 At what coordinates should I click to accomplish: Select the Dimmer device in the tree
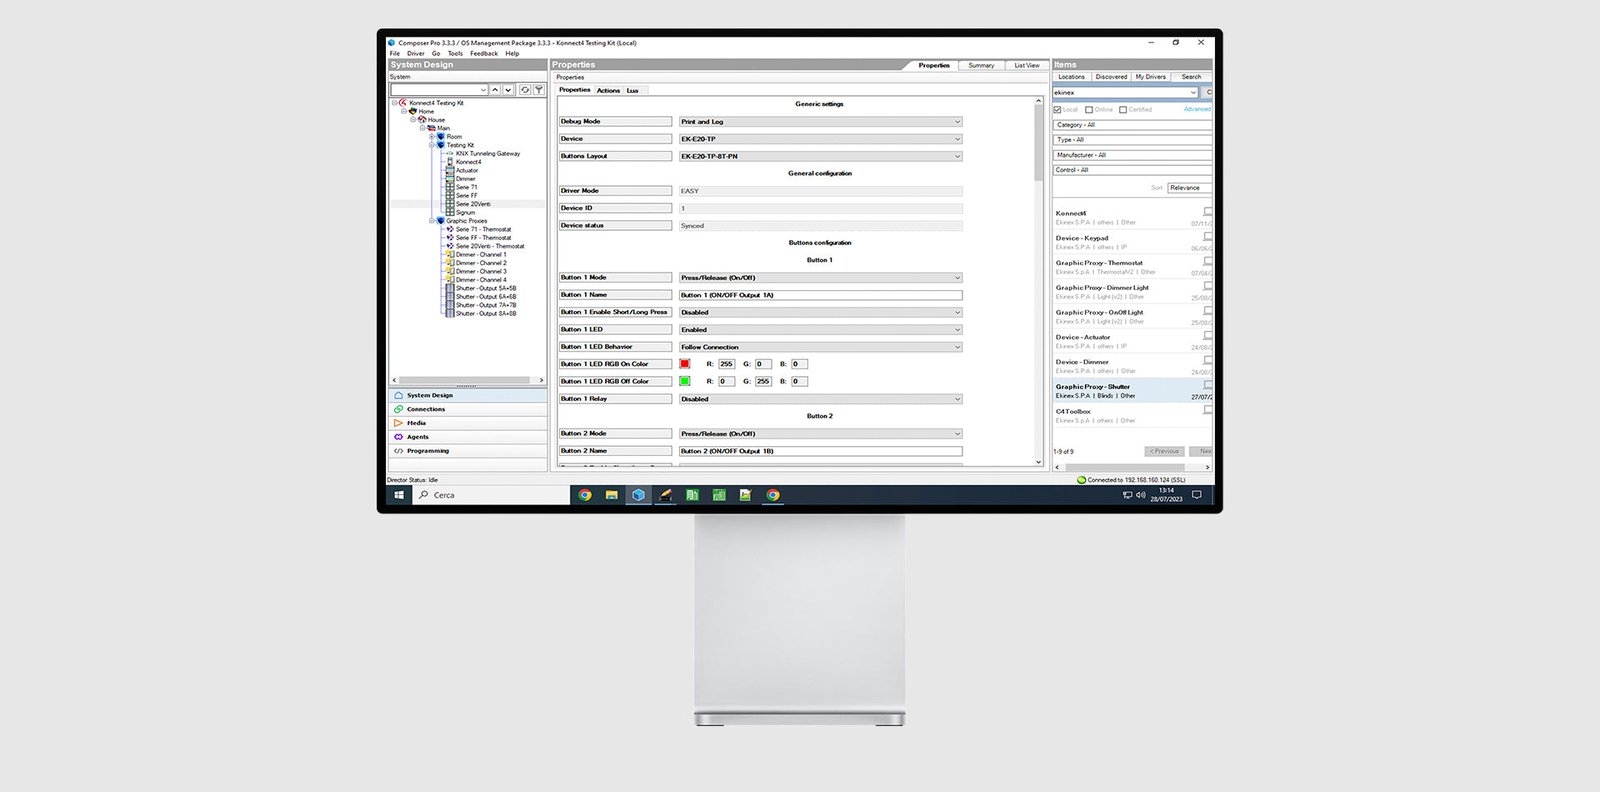tap(466, 179)
